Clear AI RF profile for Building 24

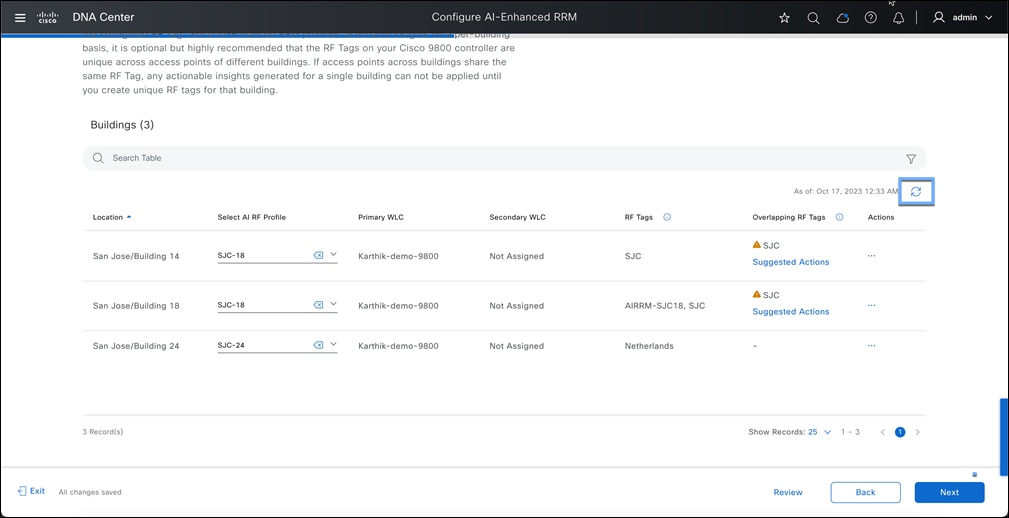318,345
